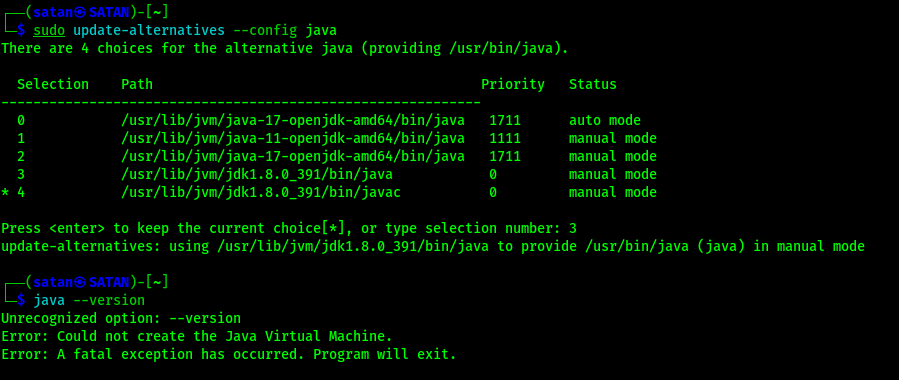
Task: Click the priority value 1111
Action: click(x=505, y=139)
